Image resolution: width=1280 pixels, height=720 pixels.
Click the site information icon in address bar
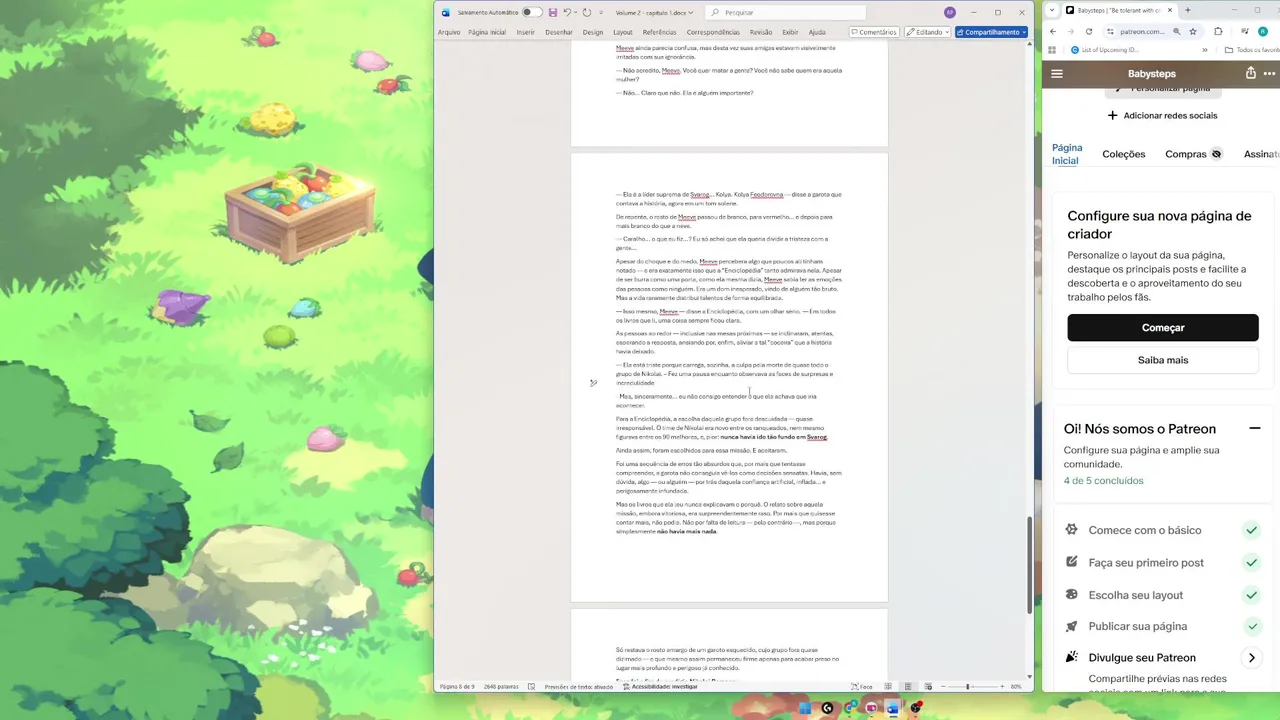pyautogui.click(x=1111, y=32)
